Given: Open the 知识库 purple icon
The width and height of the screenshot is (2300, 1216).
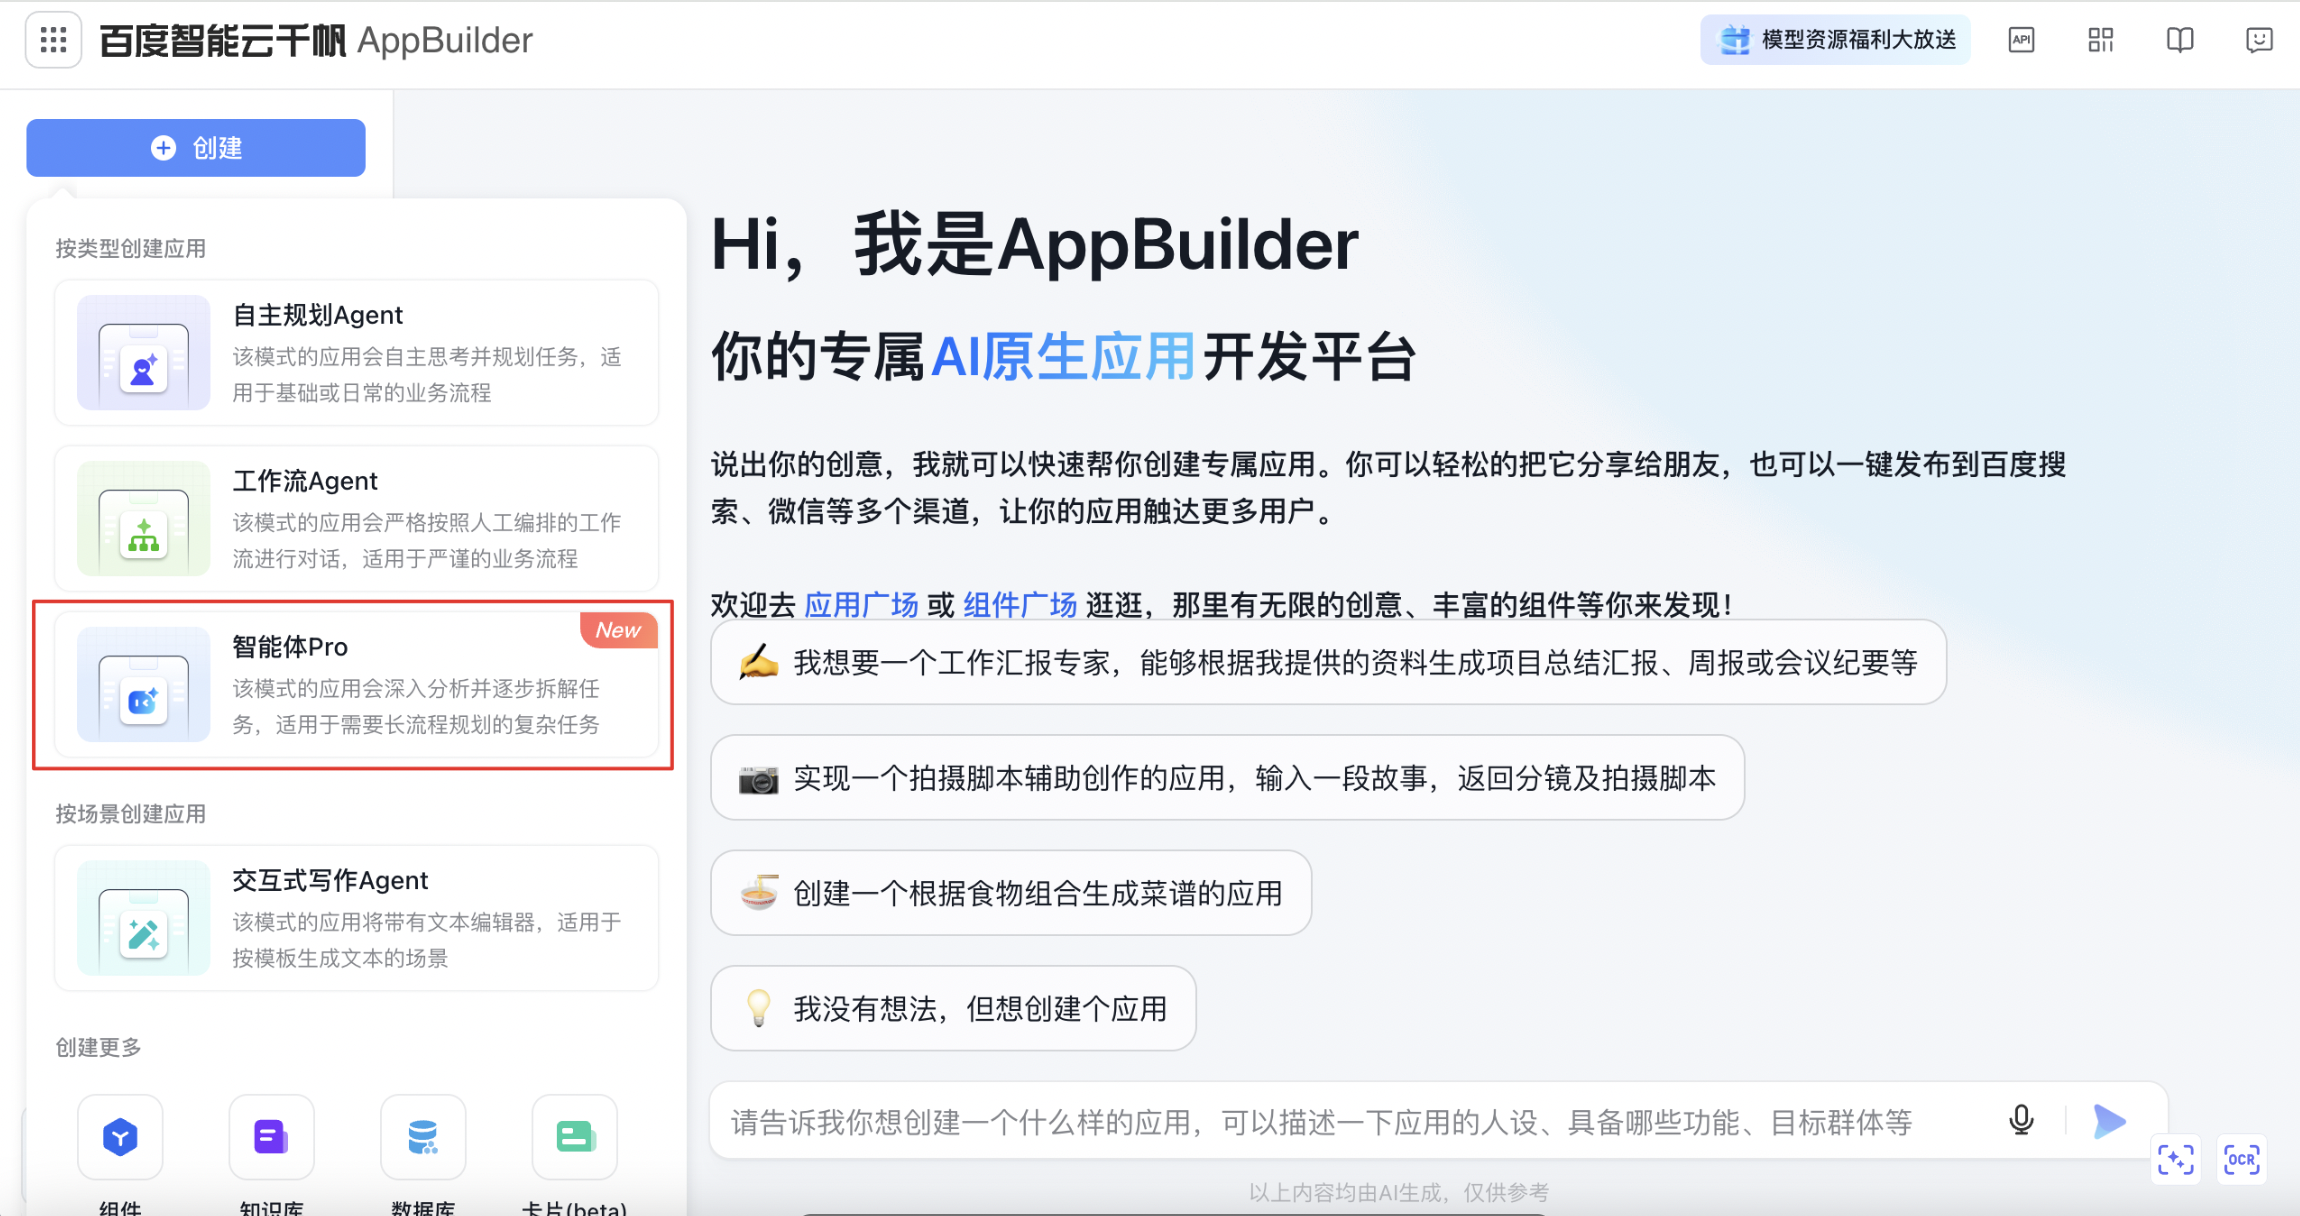Looking at the screenshot, I should 271,1137.
